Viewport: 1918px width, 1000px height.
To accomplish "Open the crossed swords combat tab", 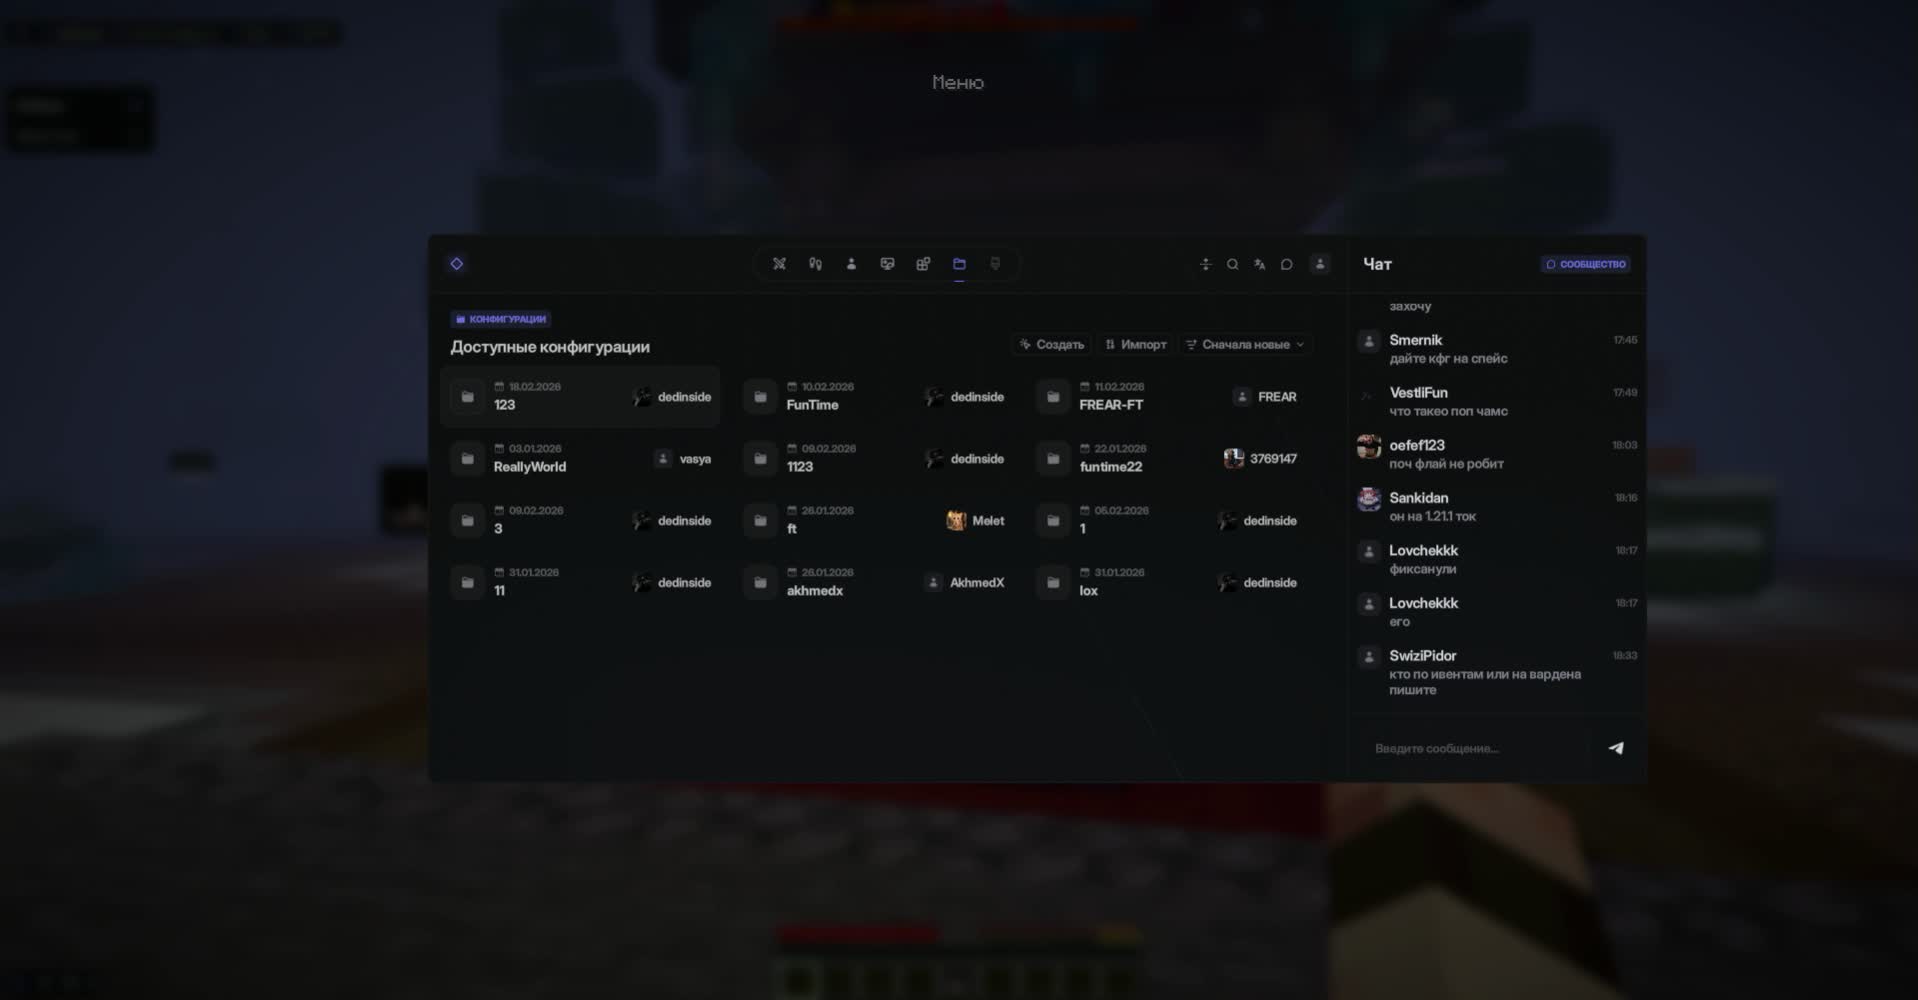I will click(x=779, y=264).
